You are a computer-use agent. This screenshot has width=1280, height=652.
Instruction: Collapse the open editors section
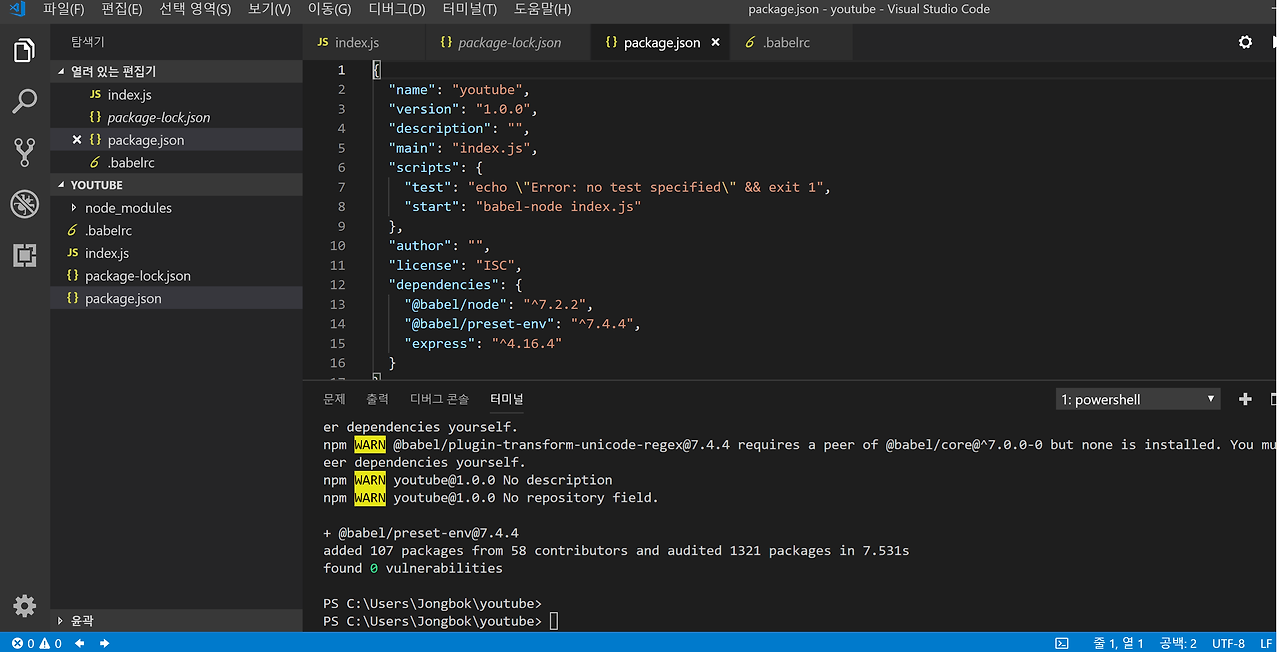[x=113, y=72]
